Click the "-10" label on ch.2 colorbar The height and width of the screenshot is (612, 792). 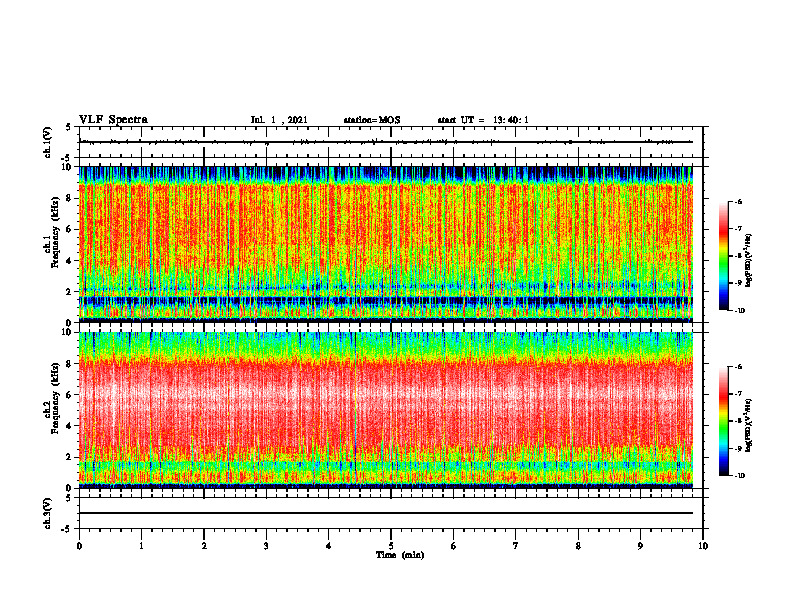coord(739,476)
